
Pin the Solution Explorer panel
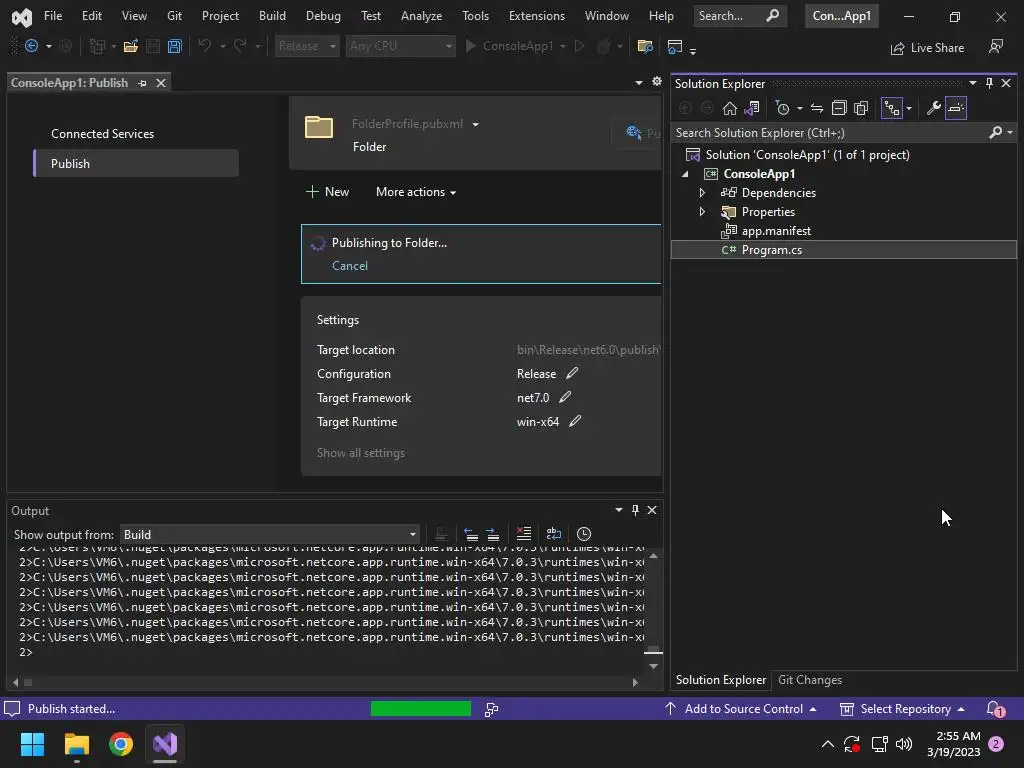pos(989,83)
